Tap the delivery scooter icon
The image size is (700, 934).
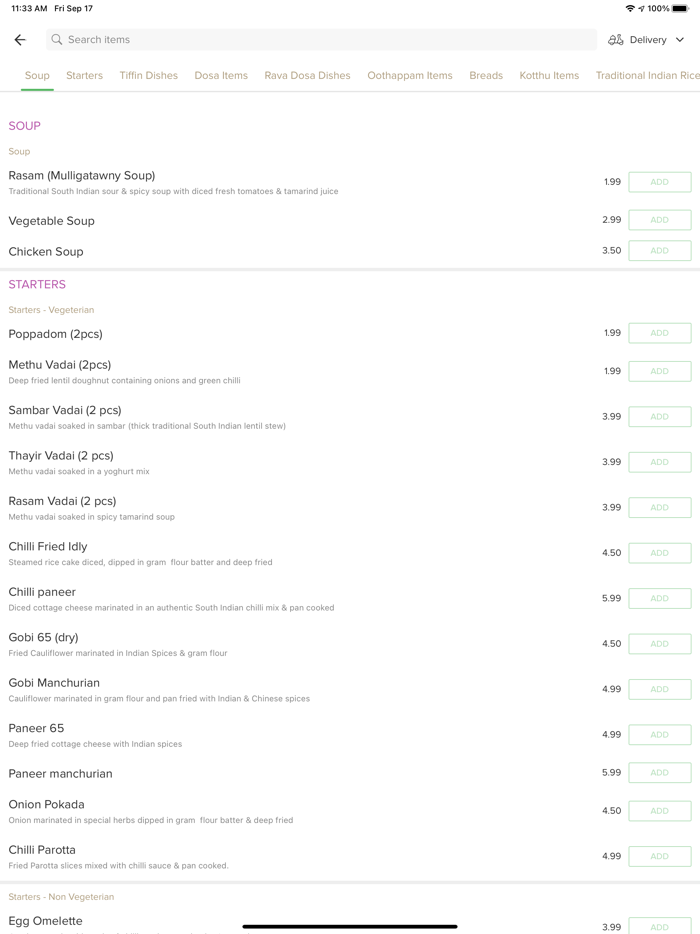[616, 40]
